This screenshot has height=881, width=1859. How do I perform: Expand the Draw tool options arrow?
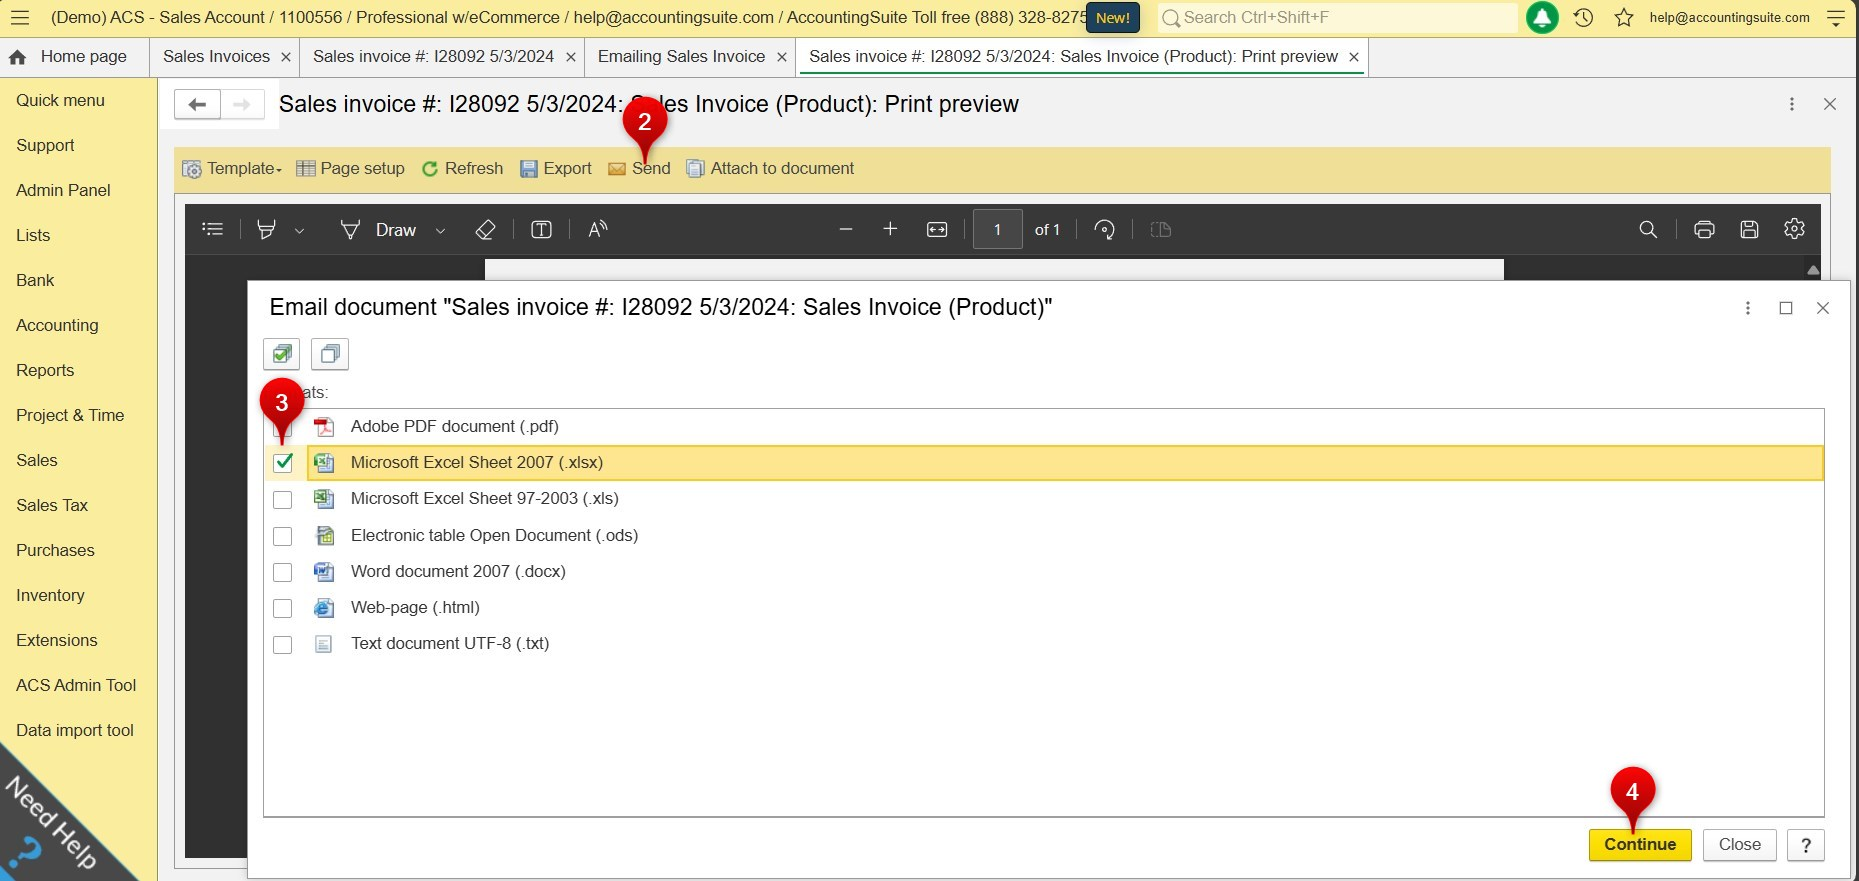coord(440,230)
